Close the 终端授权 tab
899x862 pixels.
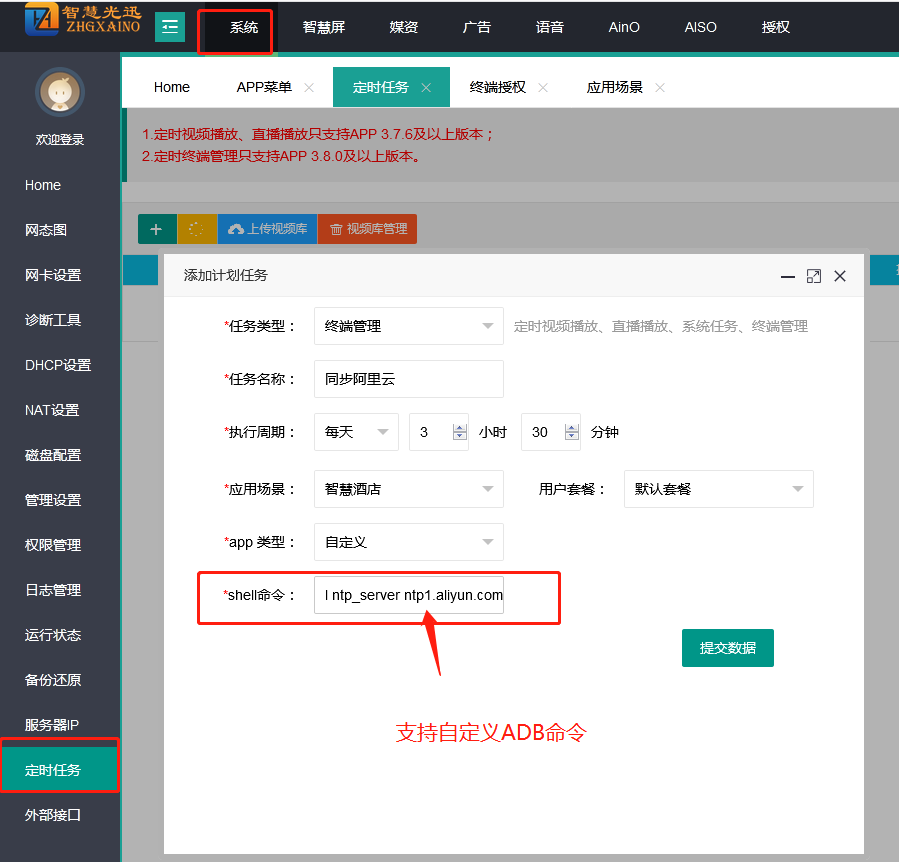pos(543,88)
